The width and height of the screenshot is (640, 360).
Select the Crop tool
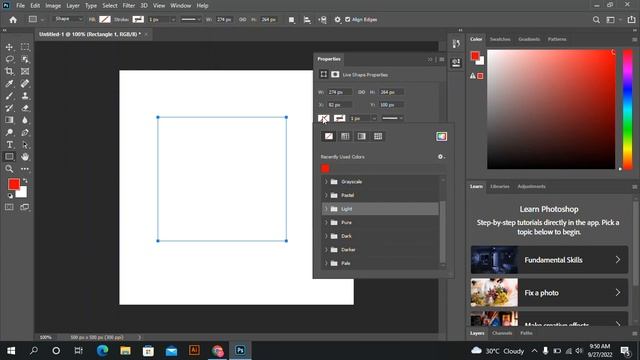point(9,71)
